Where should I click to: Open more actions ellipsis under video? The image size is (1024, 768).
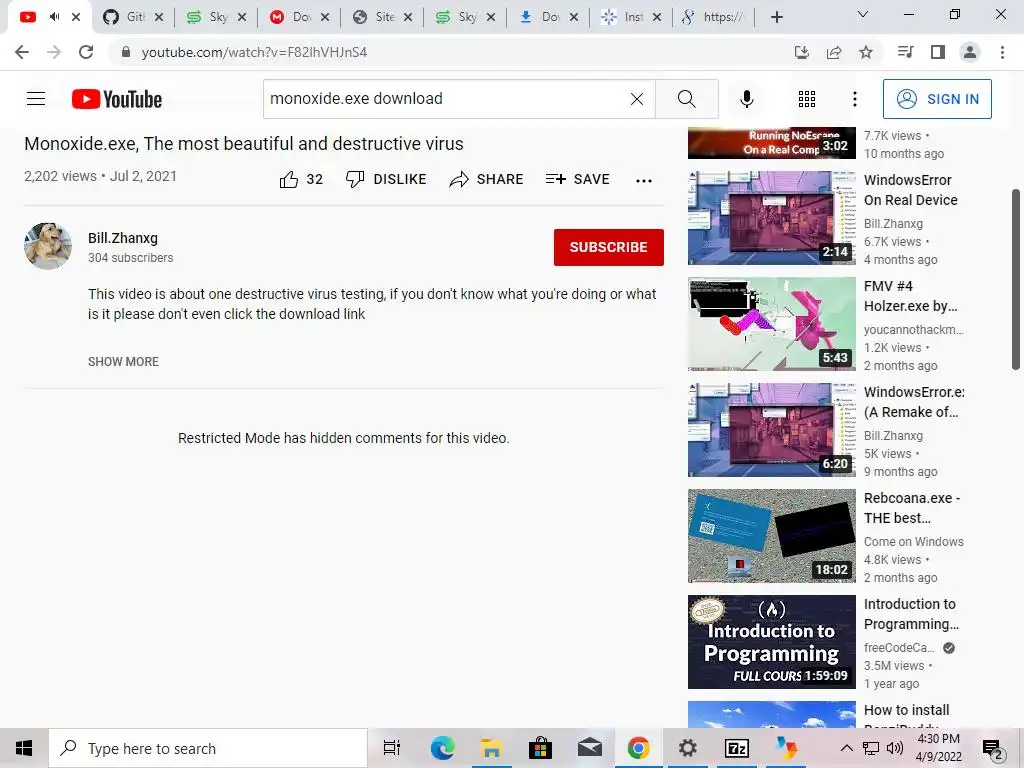[x=643, y=181]
